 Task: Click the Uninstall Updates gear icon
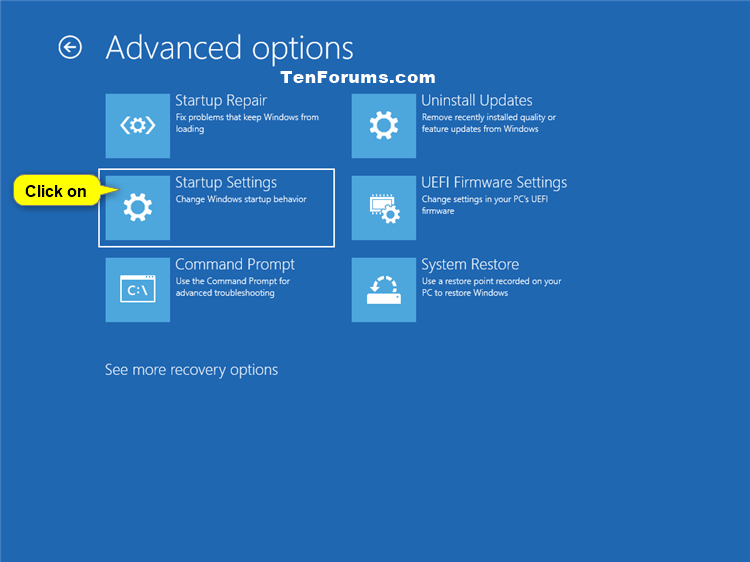(x=384, y=126)
